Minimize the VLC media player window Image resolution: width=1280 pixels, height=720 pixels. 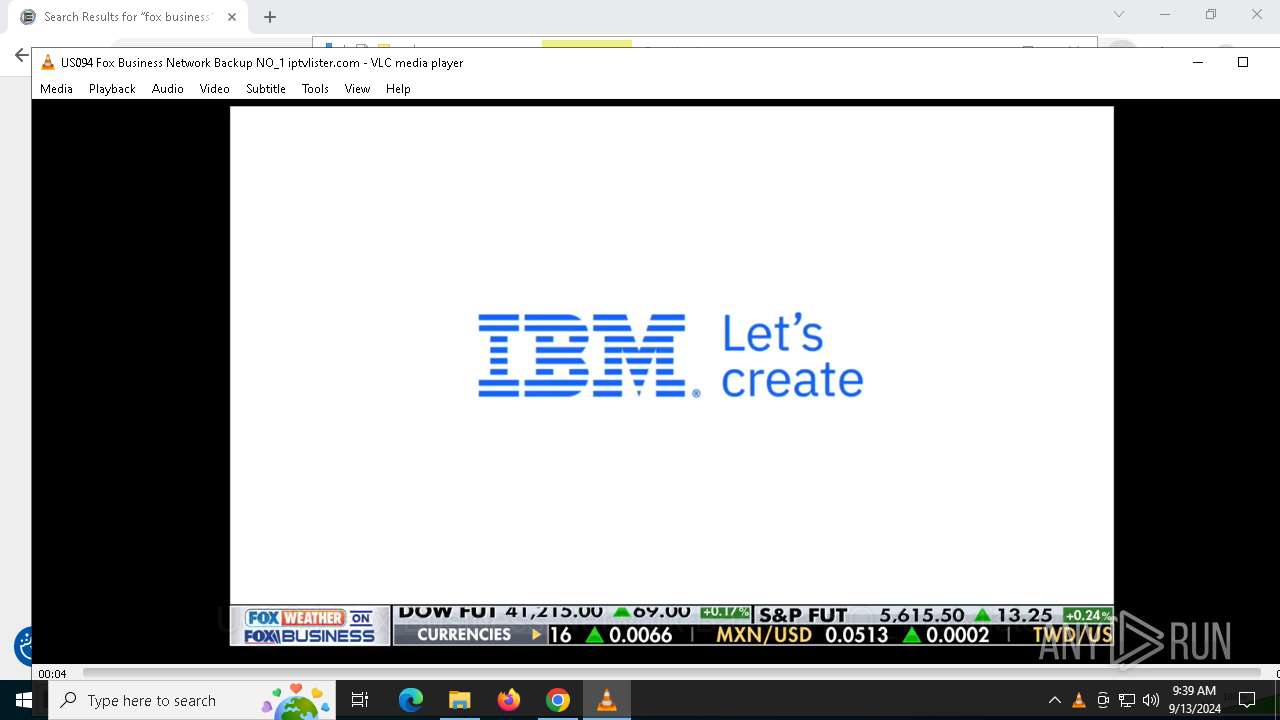click(x=1198, y=62)
